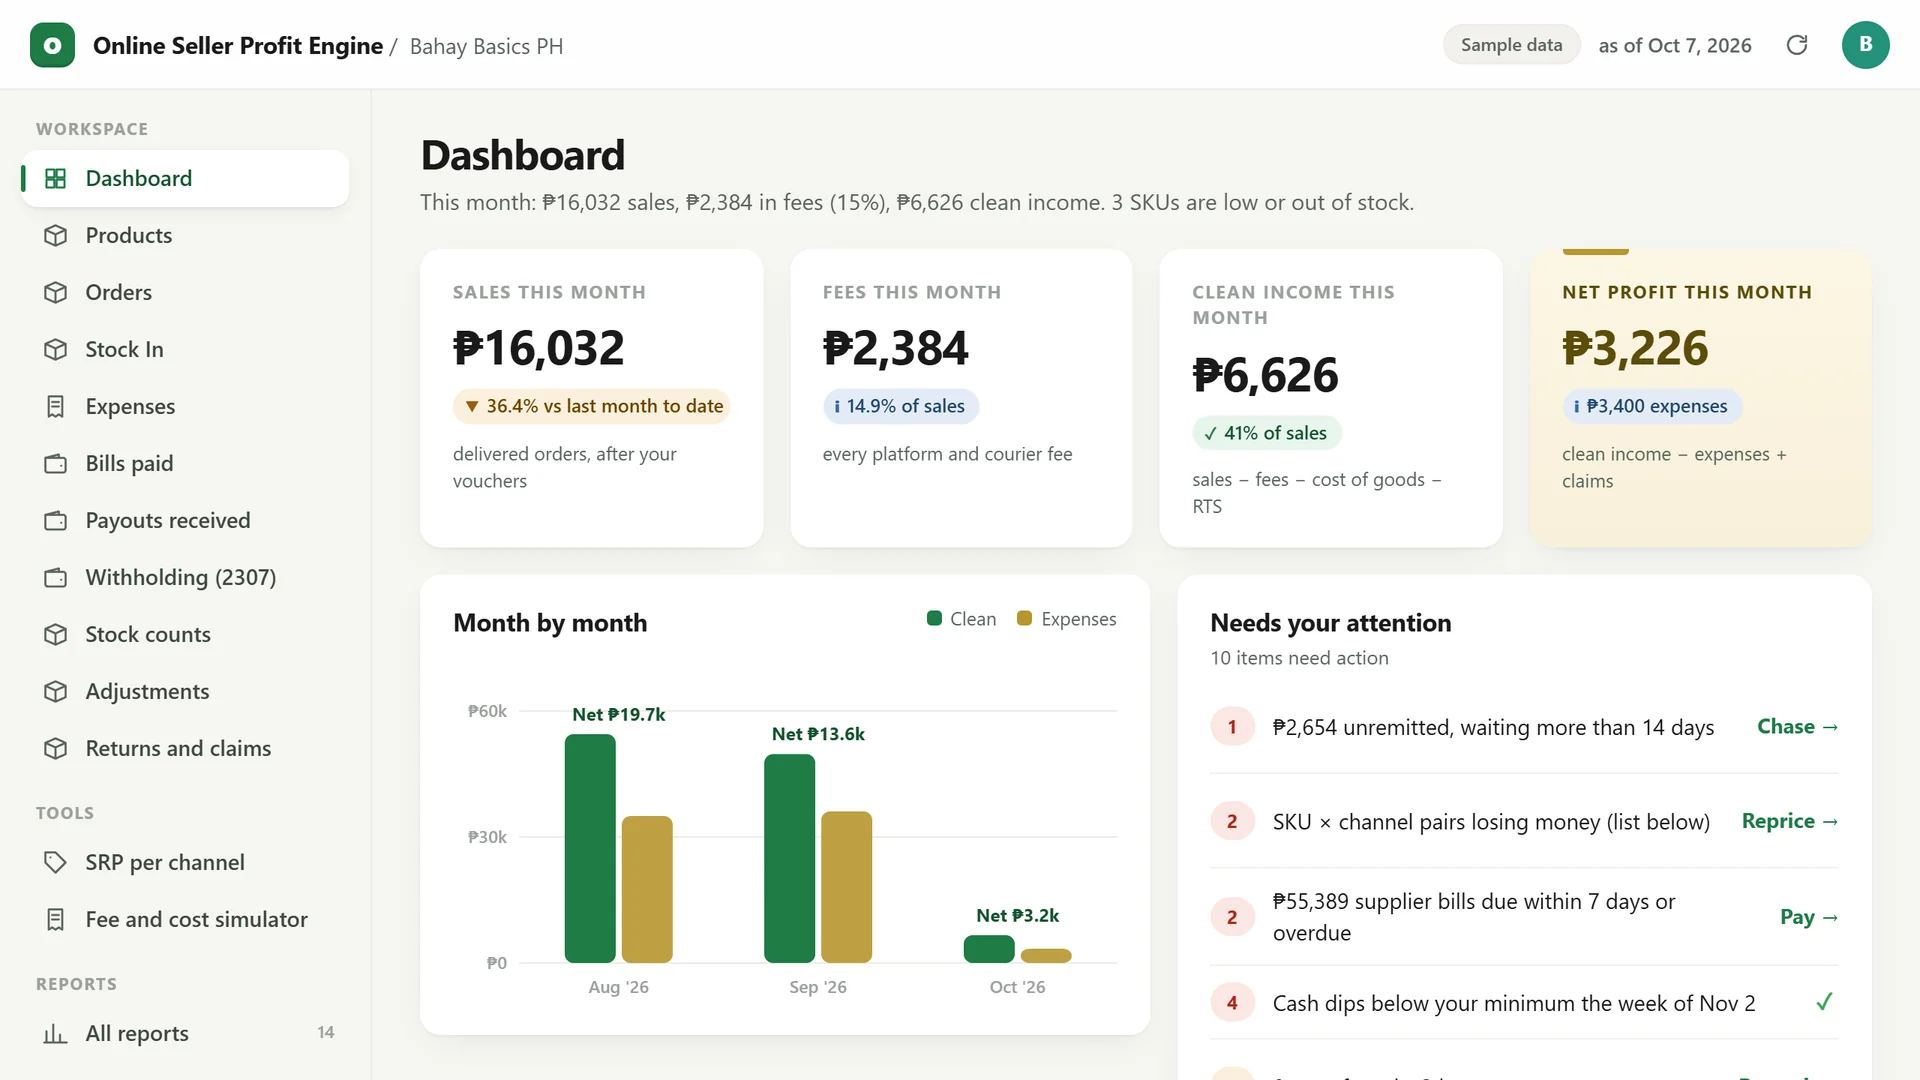Click '10 items need action' text
This screenshot has height=1080, width=1920.
click(1299, 658)
